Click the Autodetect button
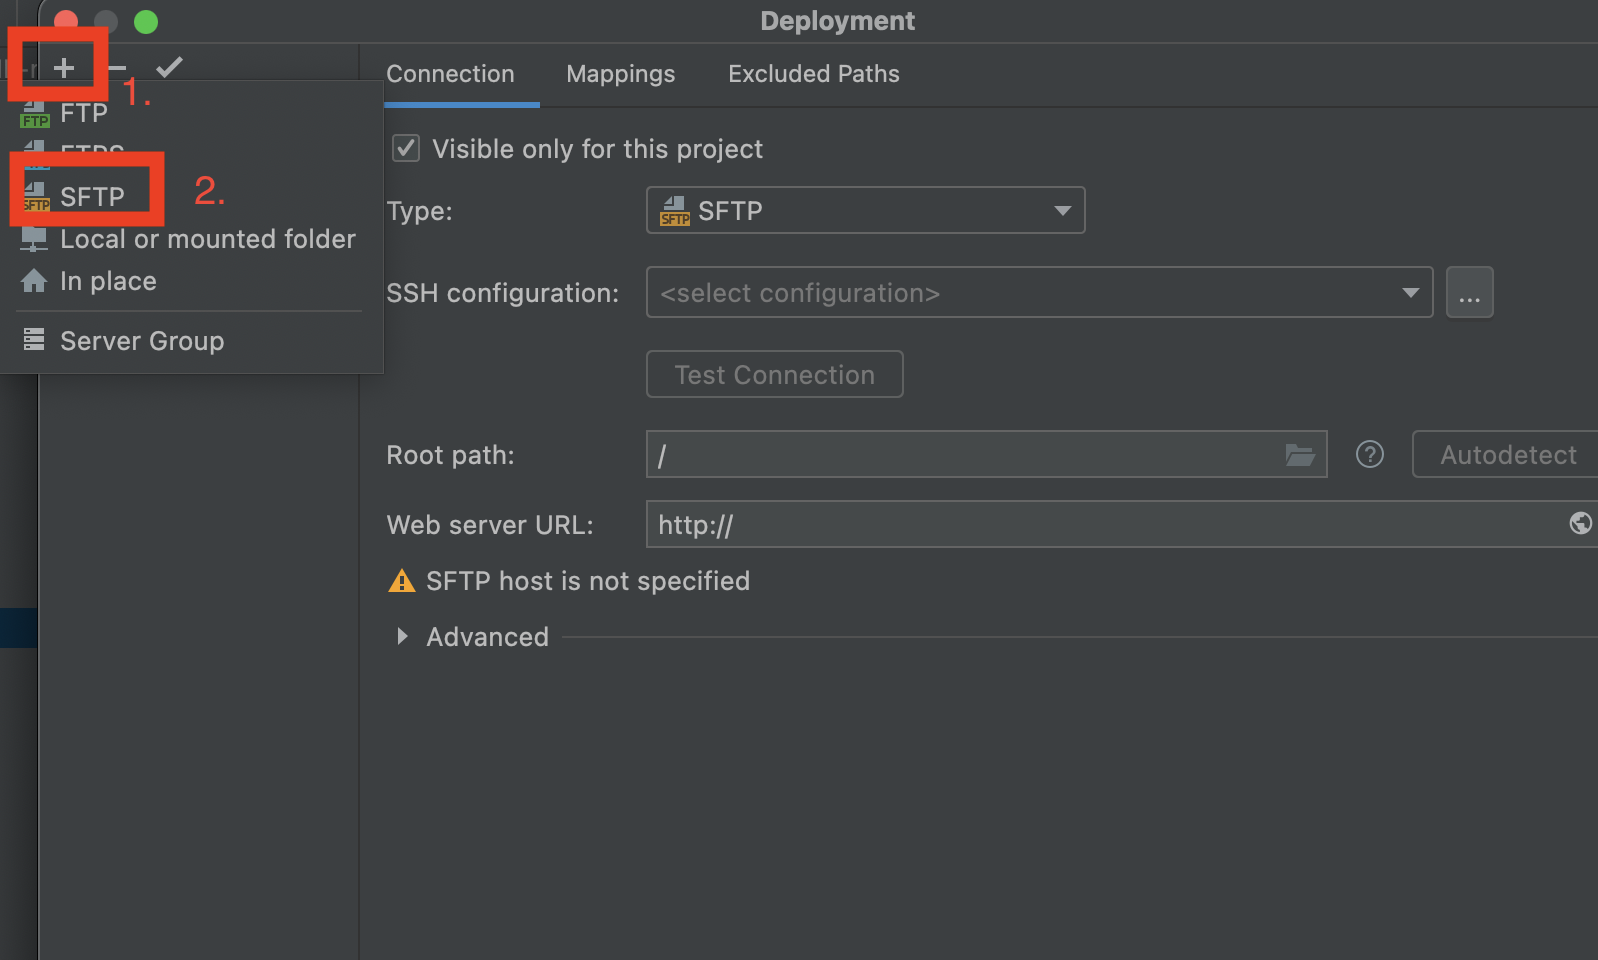Image resolution: width=1598 pixels, height=960 pixels. (1507, 455)
